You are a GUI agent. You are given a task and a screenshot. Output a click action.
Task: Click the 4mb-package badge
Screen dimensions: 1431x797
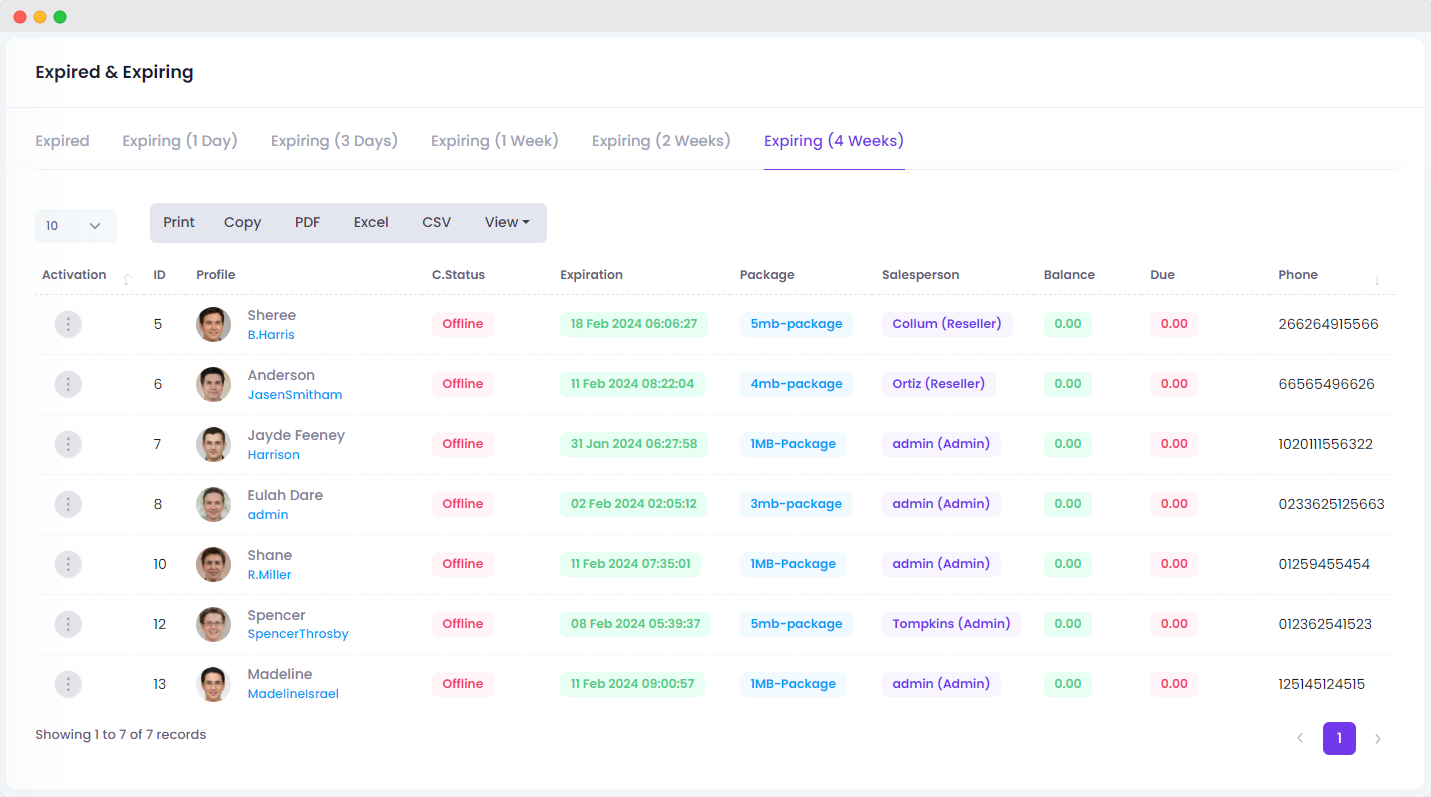pos(796,384)
